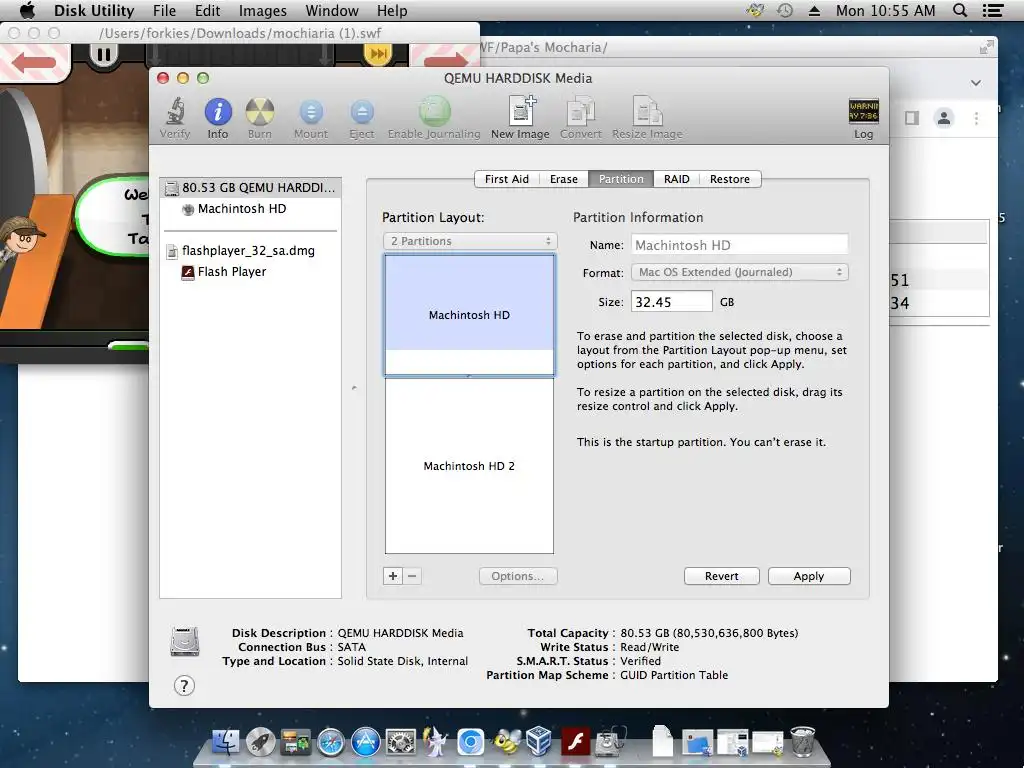Launch Chromium from the Dock
Image resolution: width=1024 pixels, height=768 pixels.
pos(470,743)
